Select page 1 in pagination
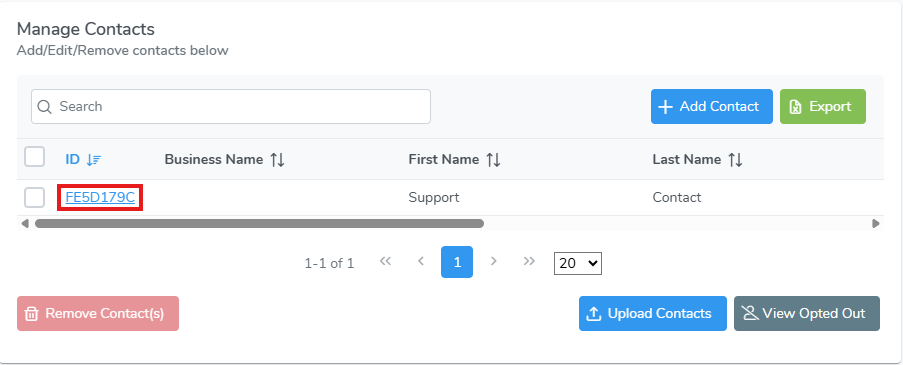This screenshot has height=365, width=903. pos(457,262)
